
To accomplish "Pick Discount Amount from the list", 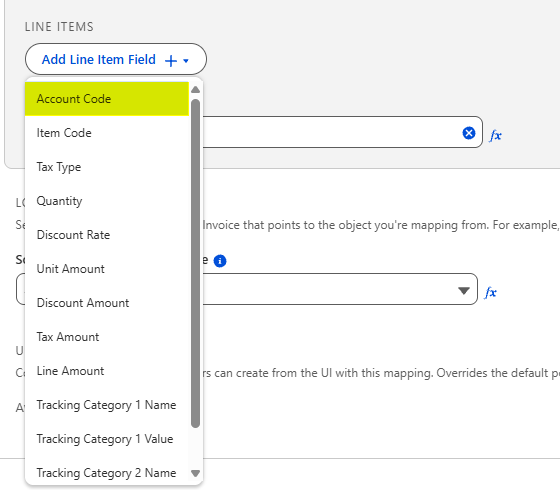I will (107, 303).
